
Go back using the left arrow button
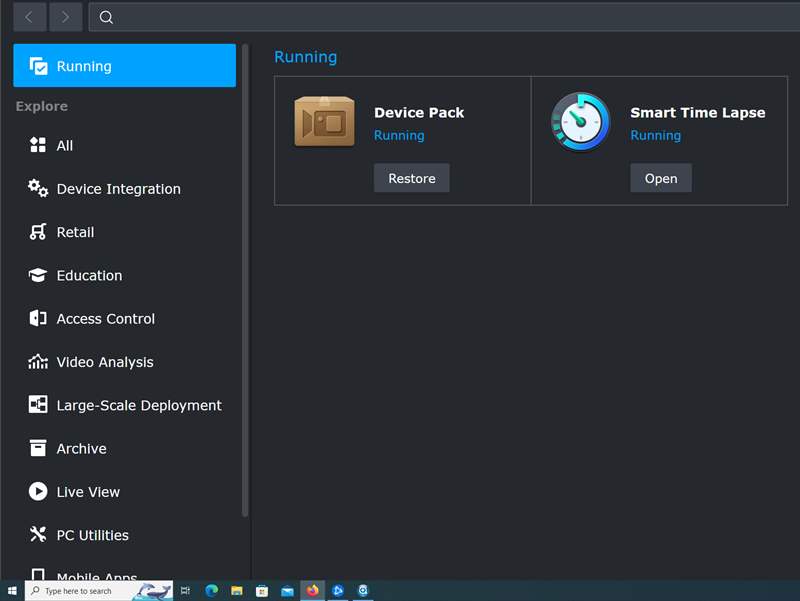pyautogui.click(x=30, y=17)
